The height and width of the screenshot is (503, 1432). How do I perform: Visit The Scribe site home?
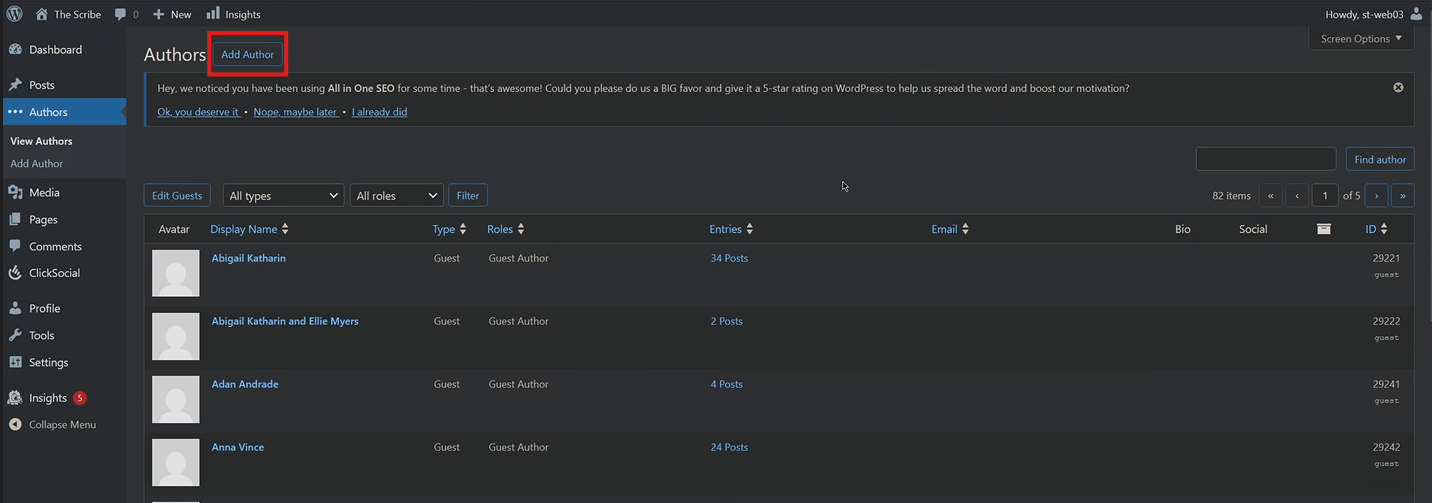pyautogui.click(x=68, y=14)
